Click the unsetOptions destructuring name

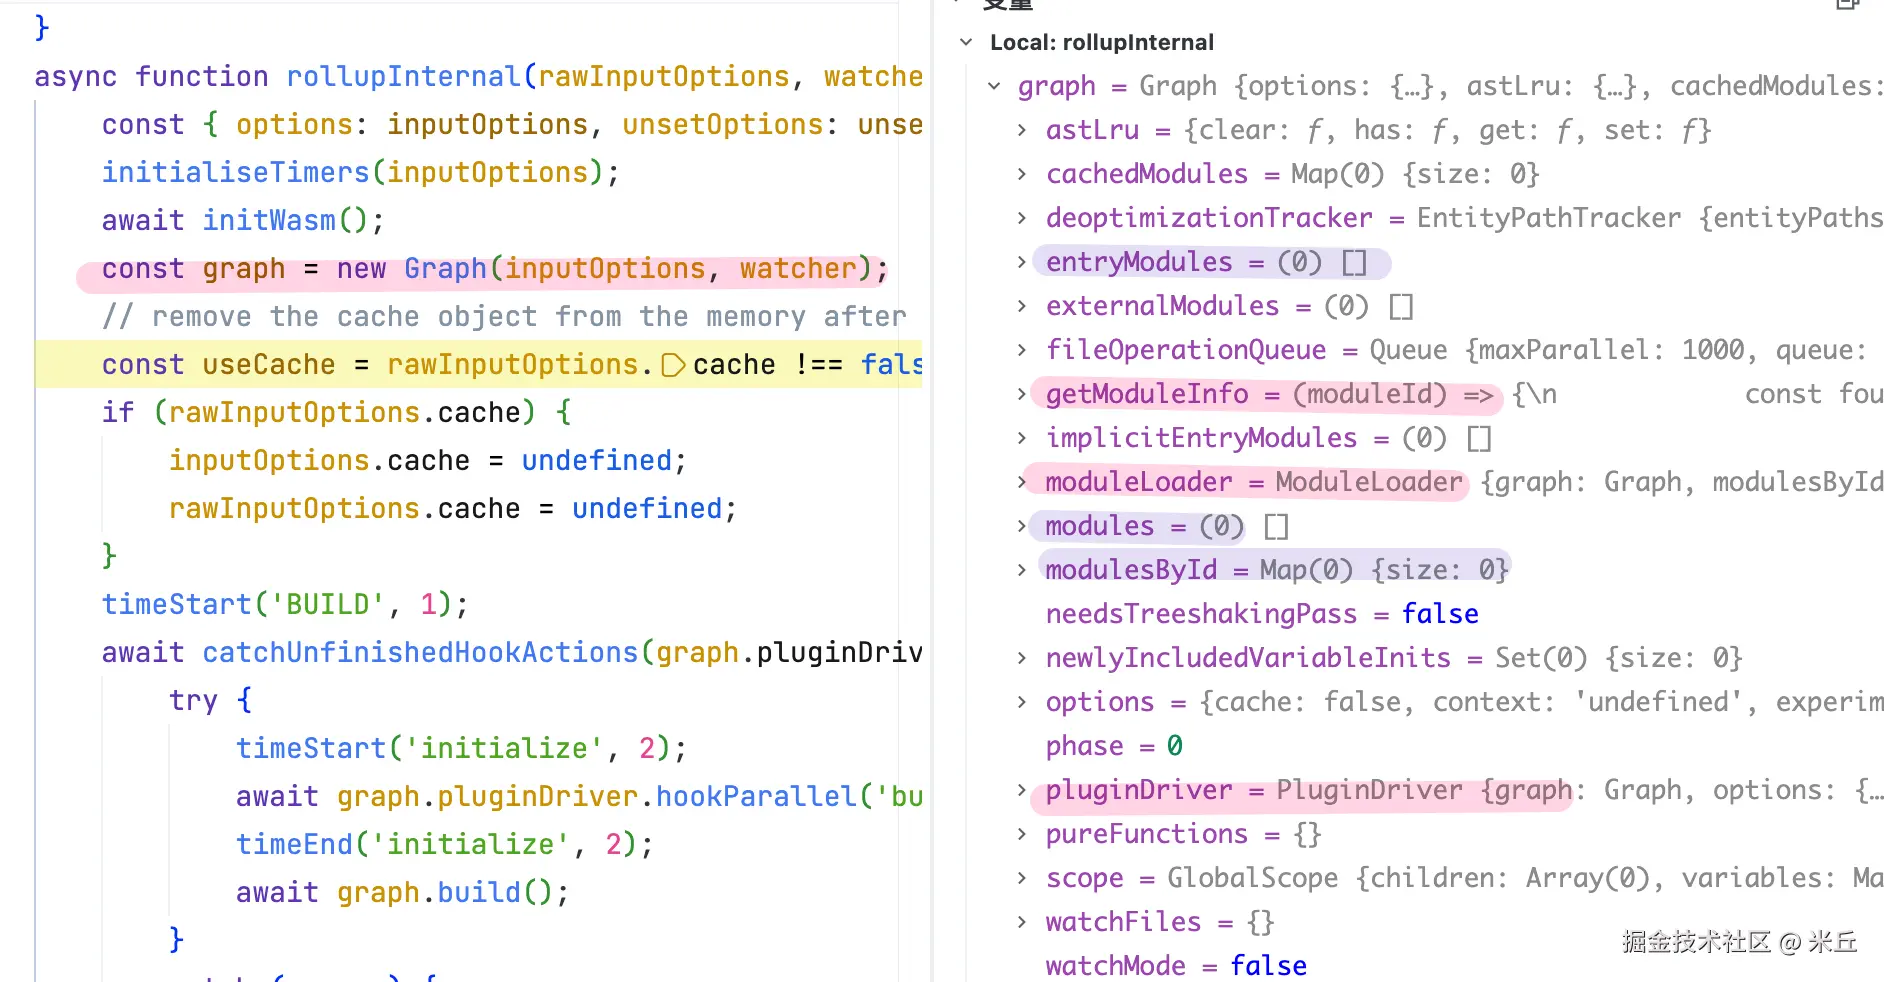(x=723, y=125)
